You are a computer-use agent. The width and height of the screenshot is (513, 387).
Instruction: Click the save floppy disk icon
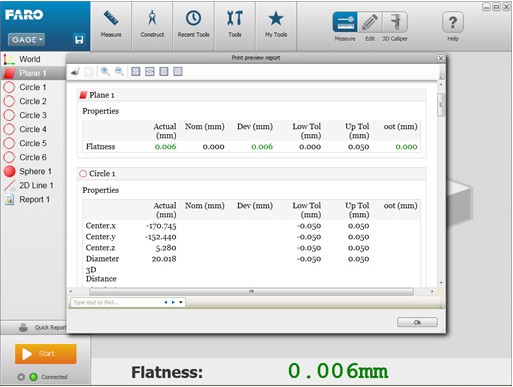(79, 40)
